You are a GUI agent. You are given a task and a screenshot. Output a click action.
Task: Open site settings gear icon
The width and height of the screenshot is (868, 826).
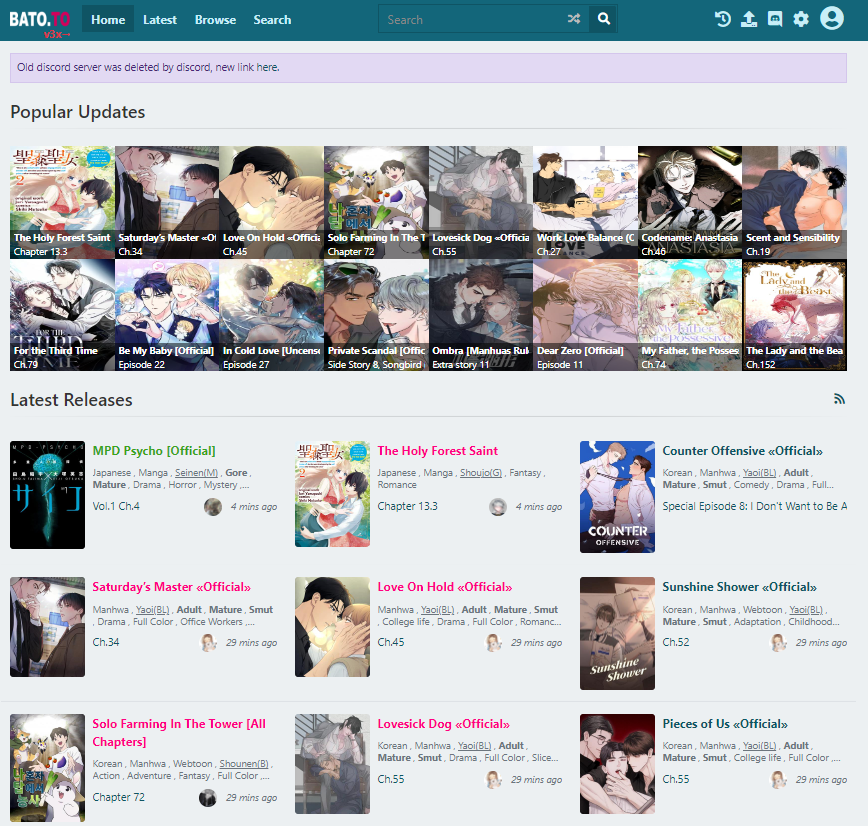(800, 19)
